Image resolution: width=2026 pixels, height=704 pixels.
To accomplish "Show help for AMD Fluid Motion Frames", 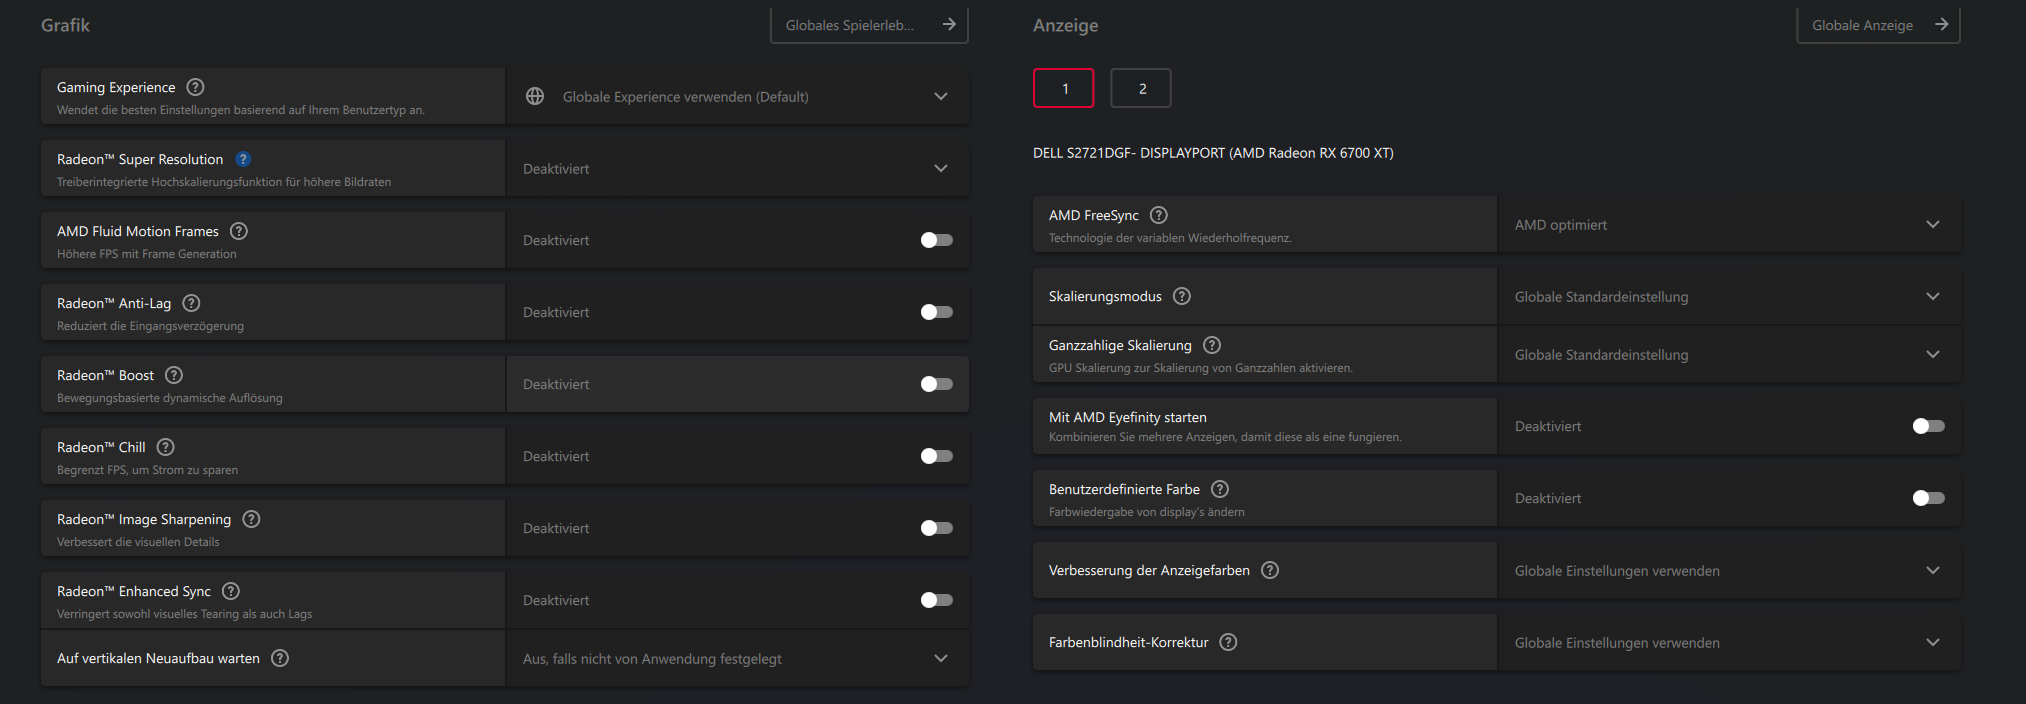I will (239, 231).
